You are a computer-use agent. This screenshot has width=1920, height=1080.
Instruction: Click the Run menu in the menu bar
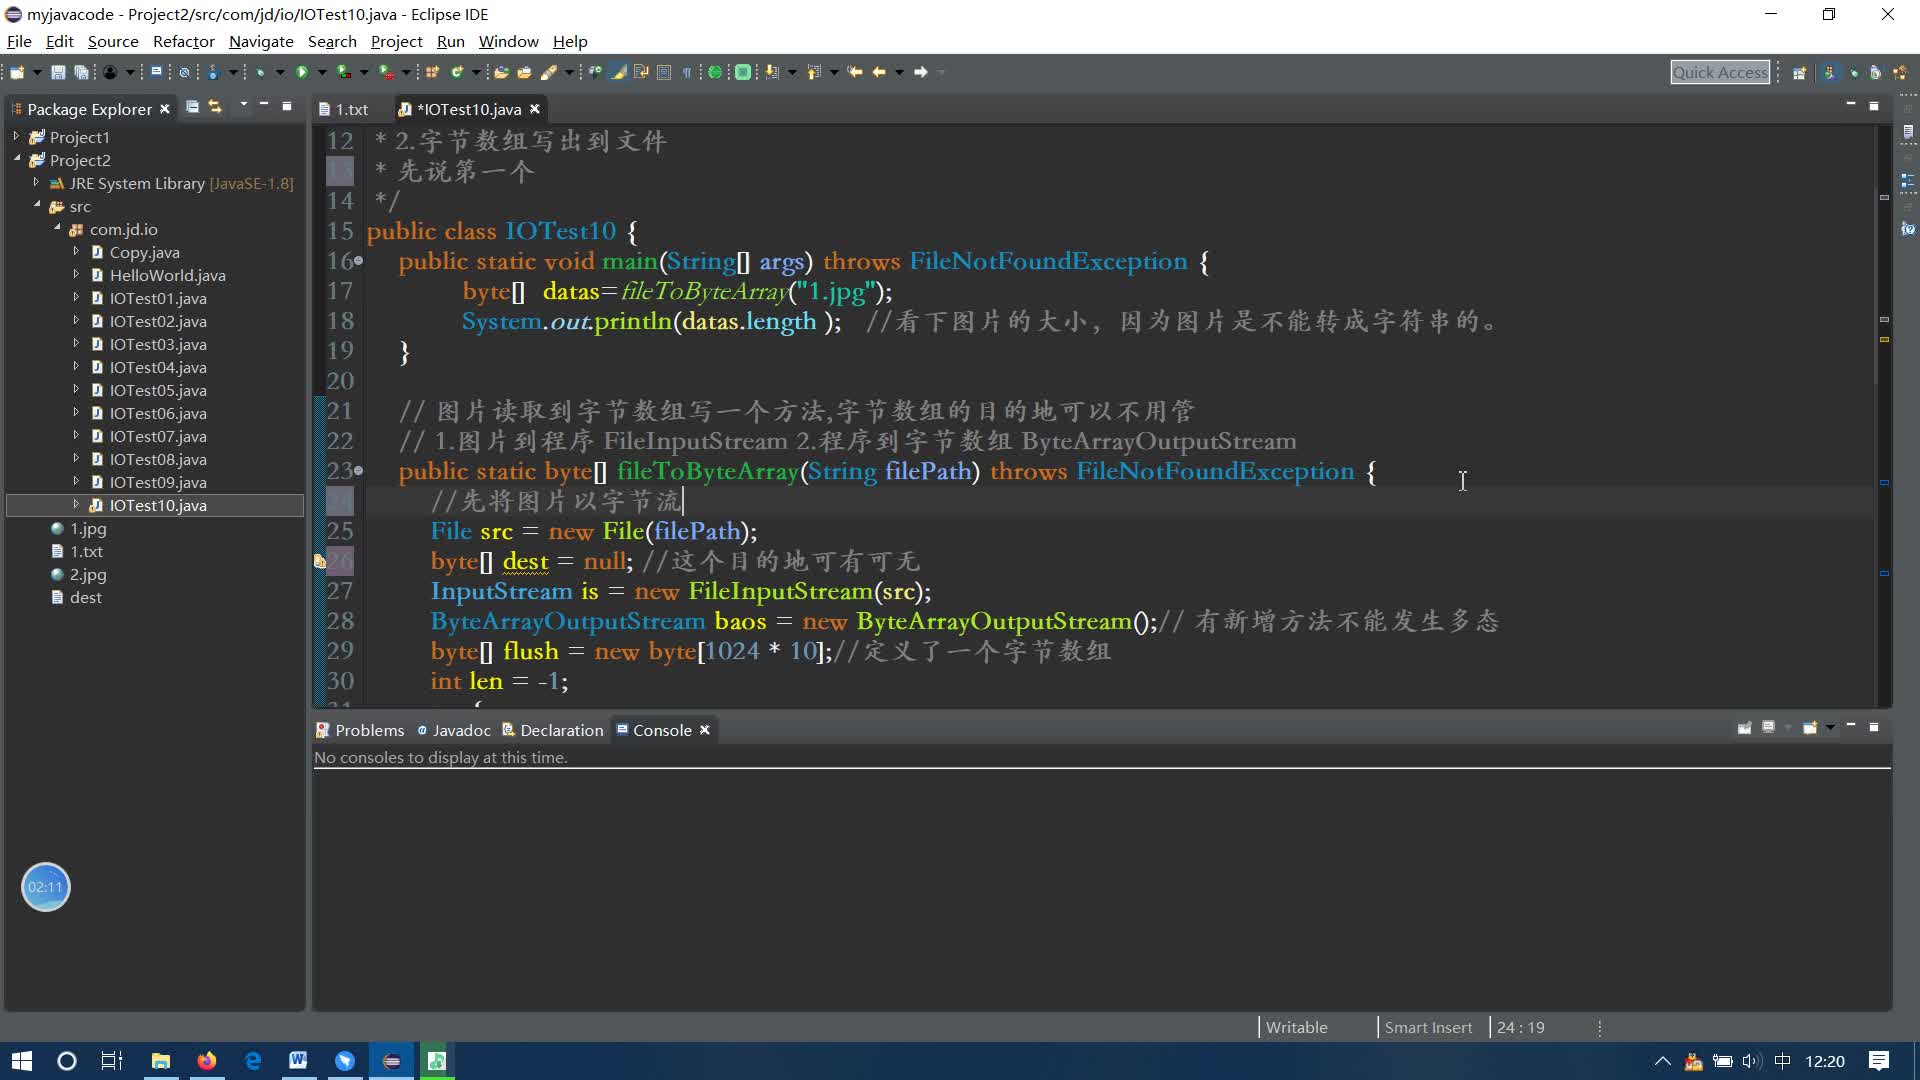(451, 41)
